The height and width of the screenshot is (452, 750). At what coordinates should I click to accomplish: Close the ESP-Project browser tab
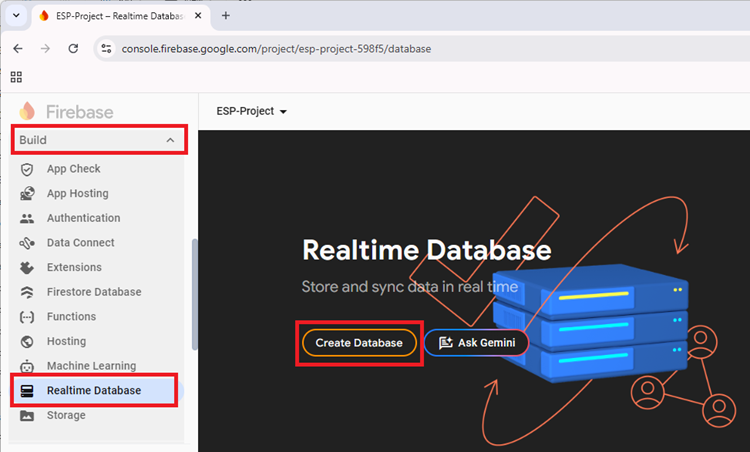198,16
